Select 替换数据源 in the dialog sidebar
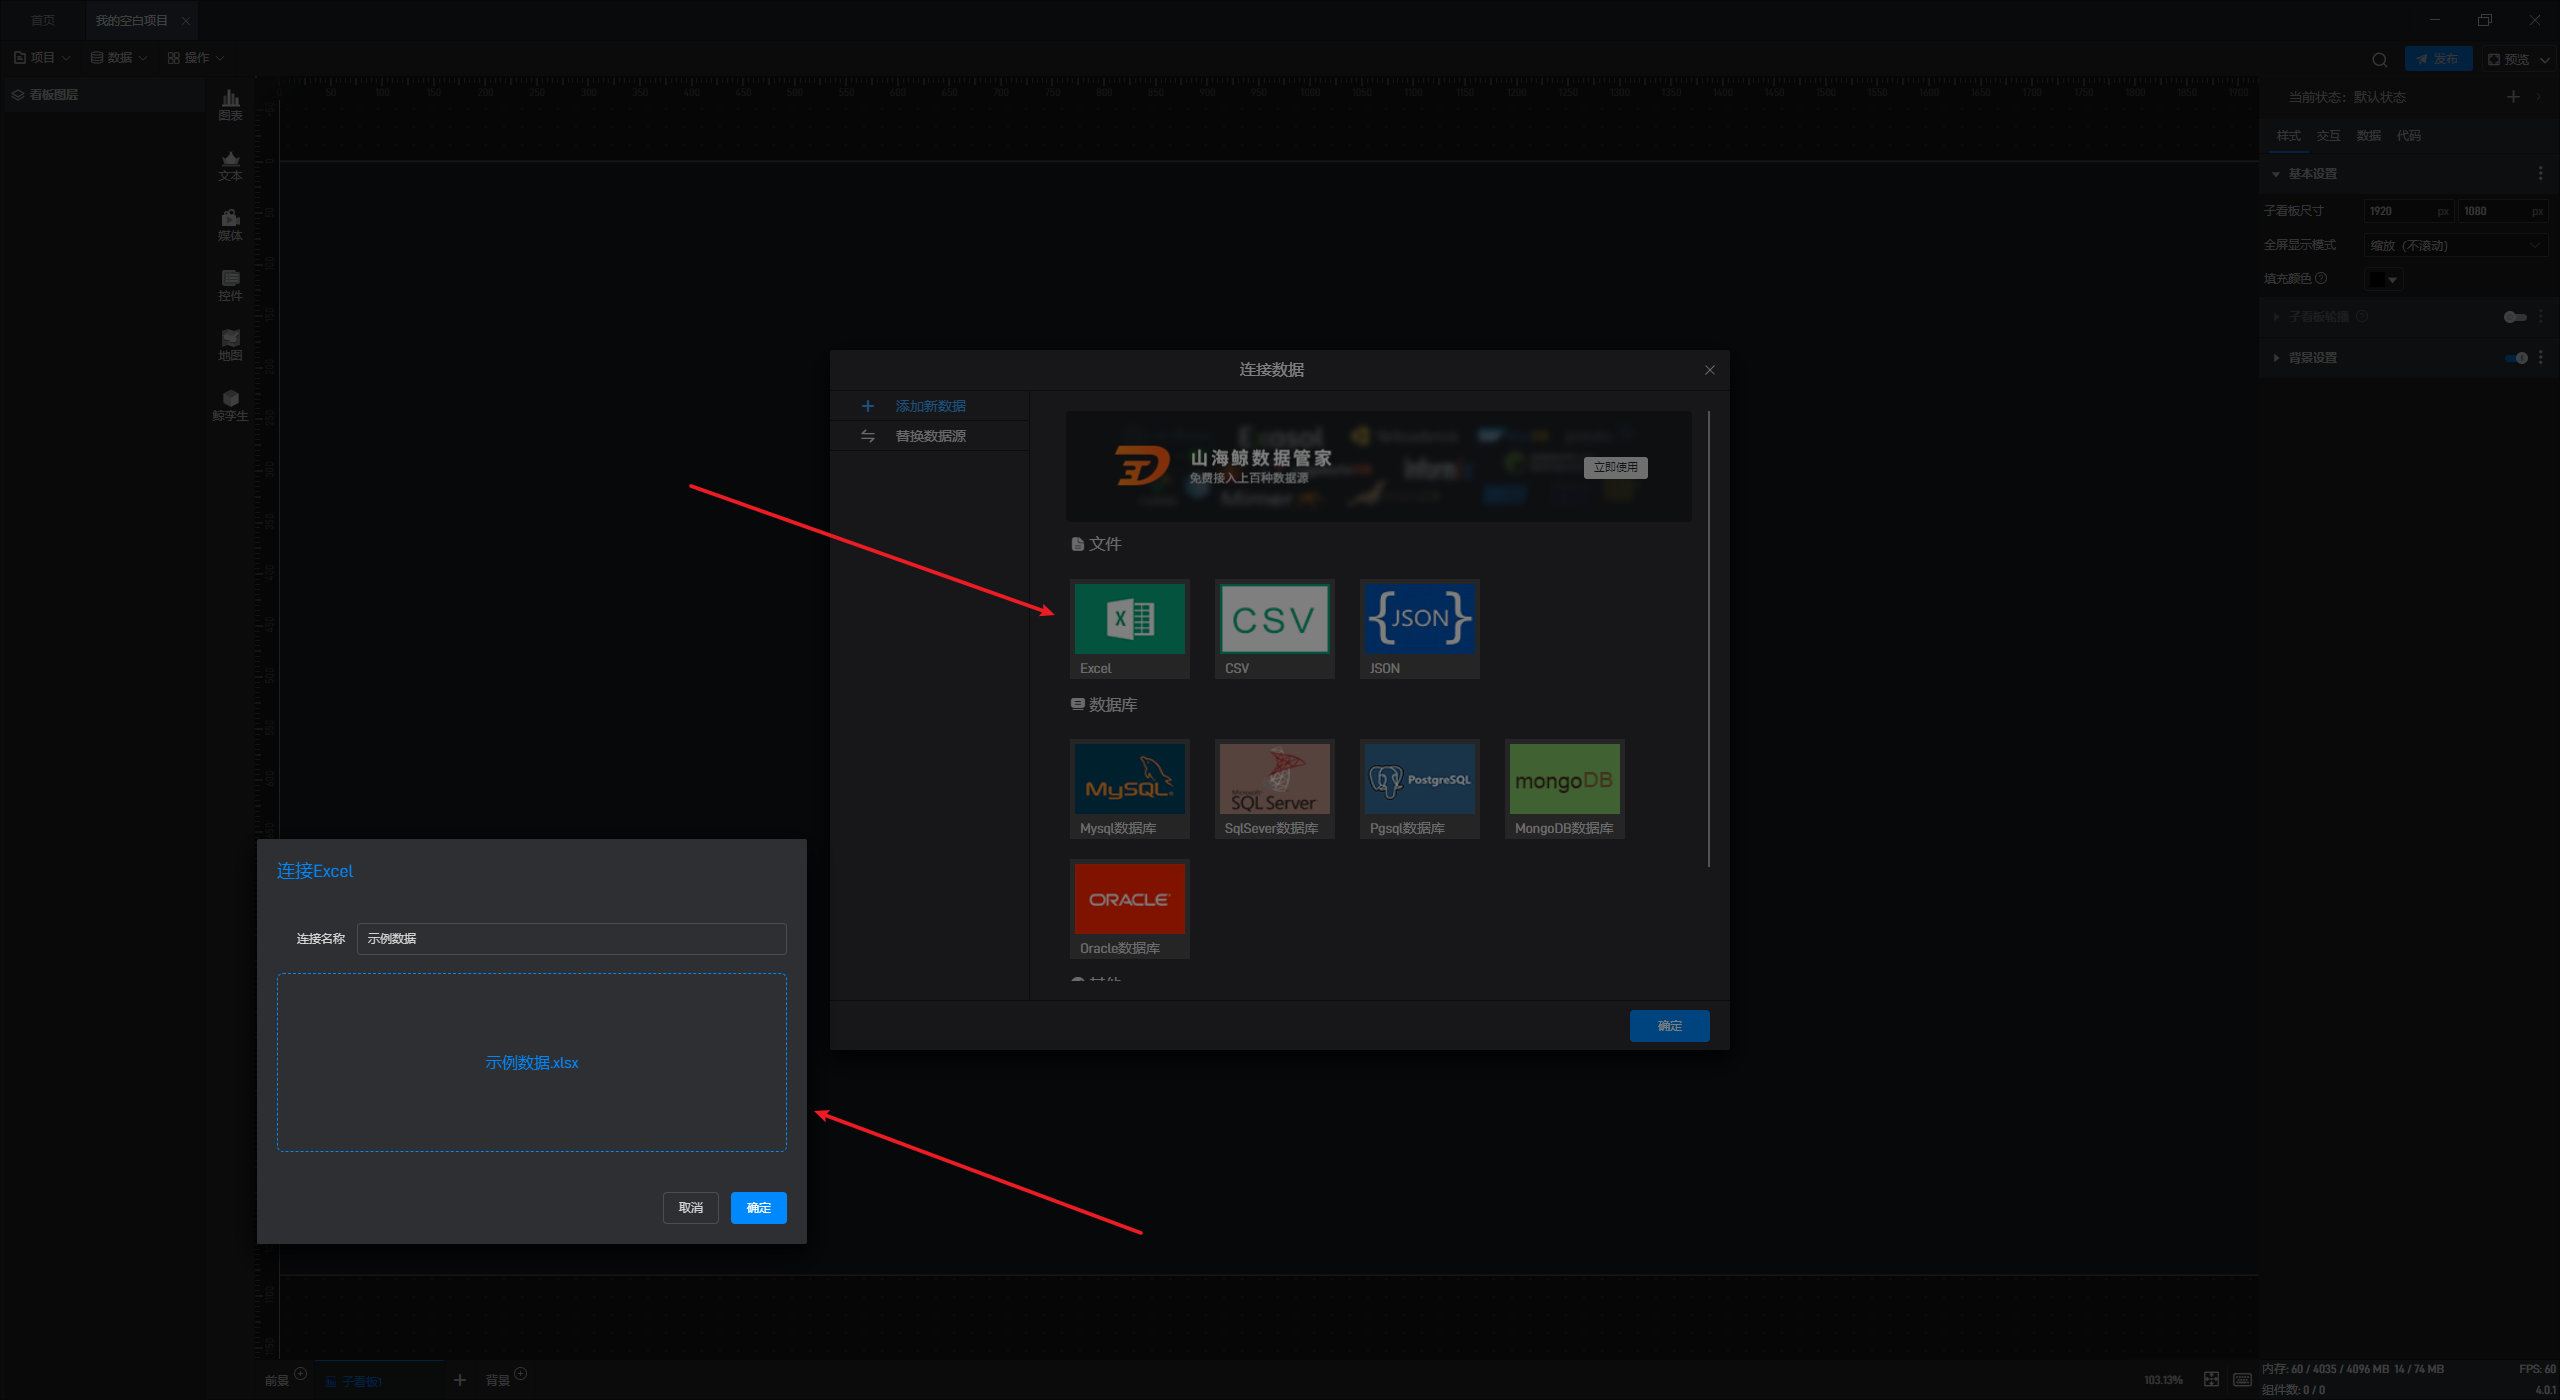2560x1400 pixels. click(x=929, y=436)
